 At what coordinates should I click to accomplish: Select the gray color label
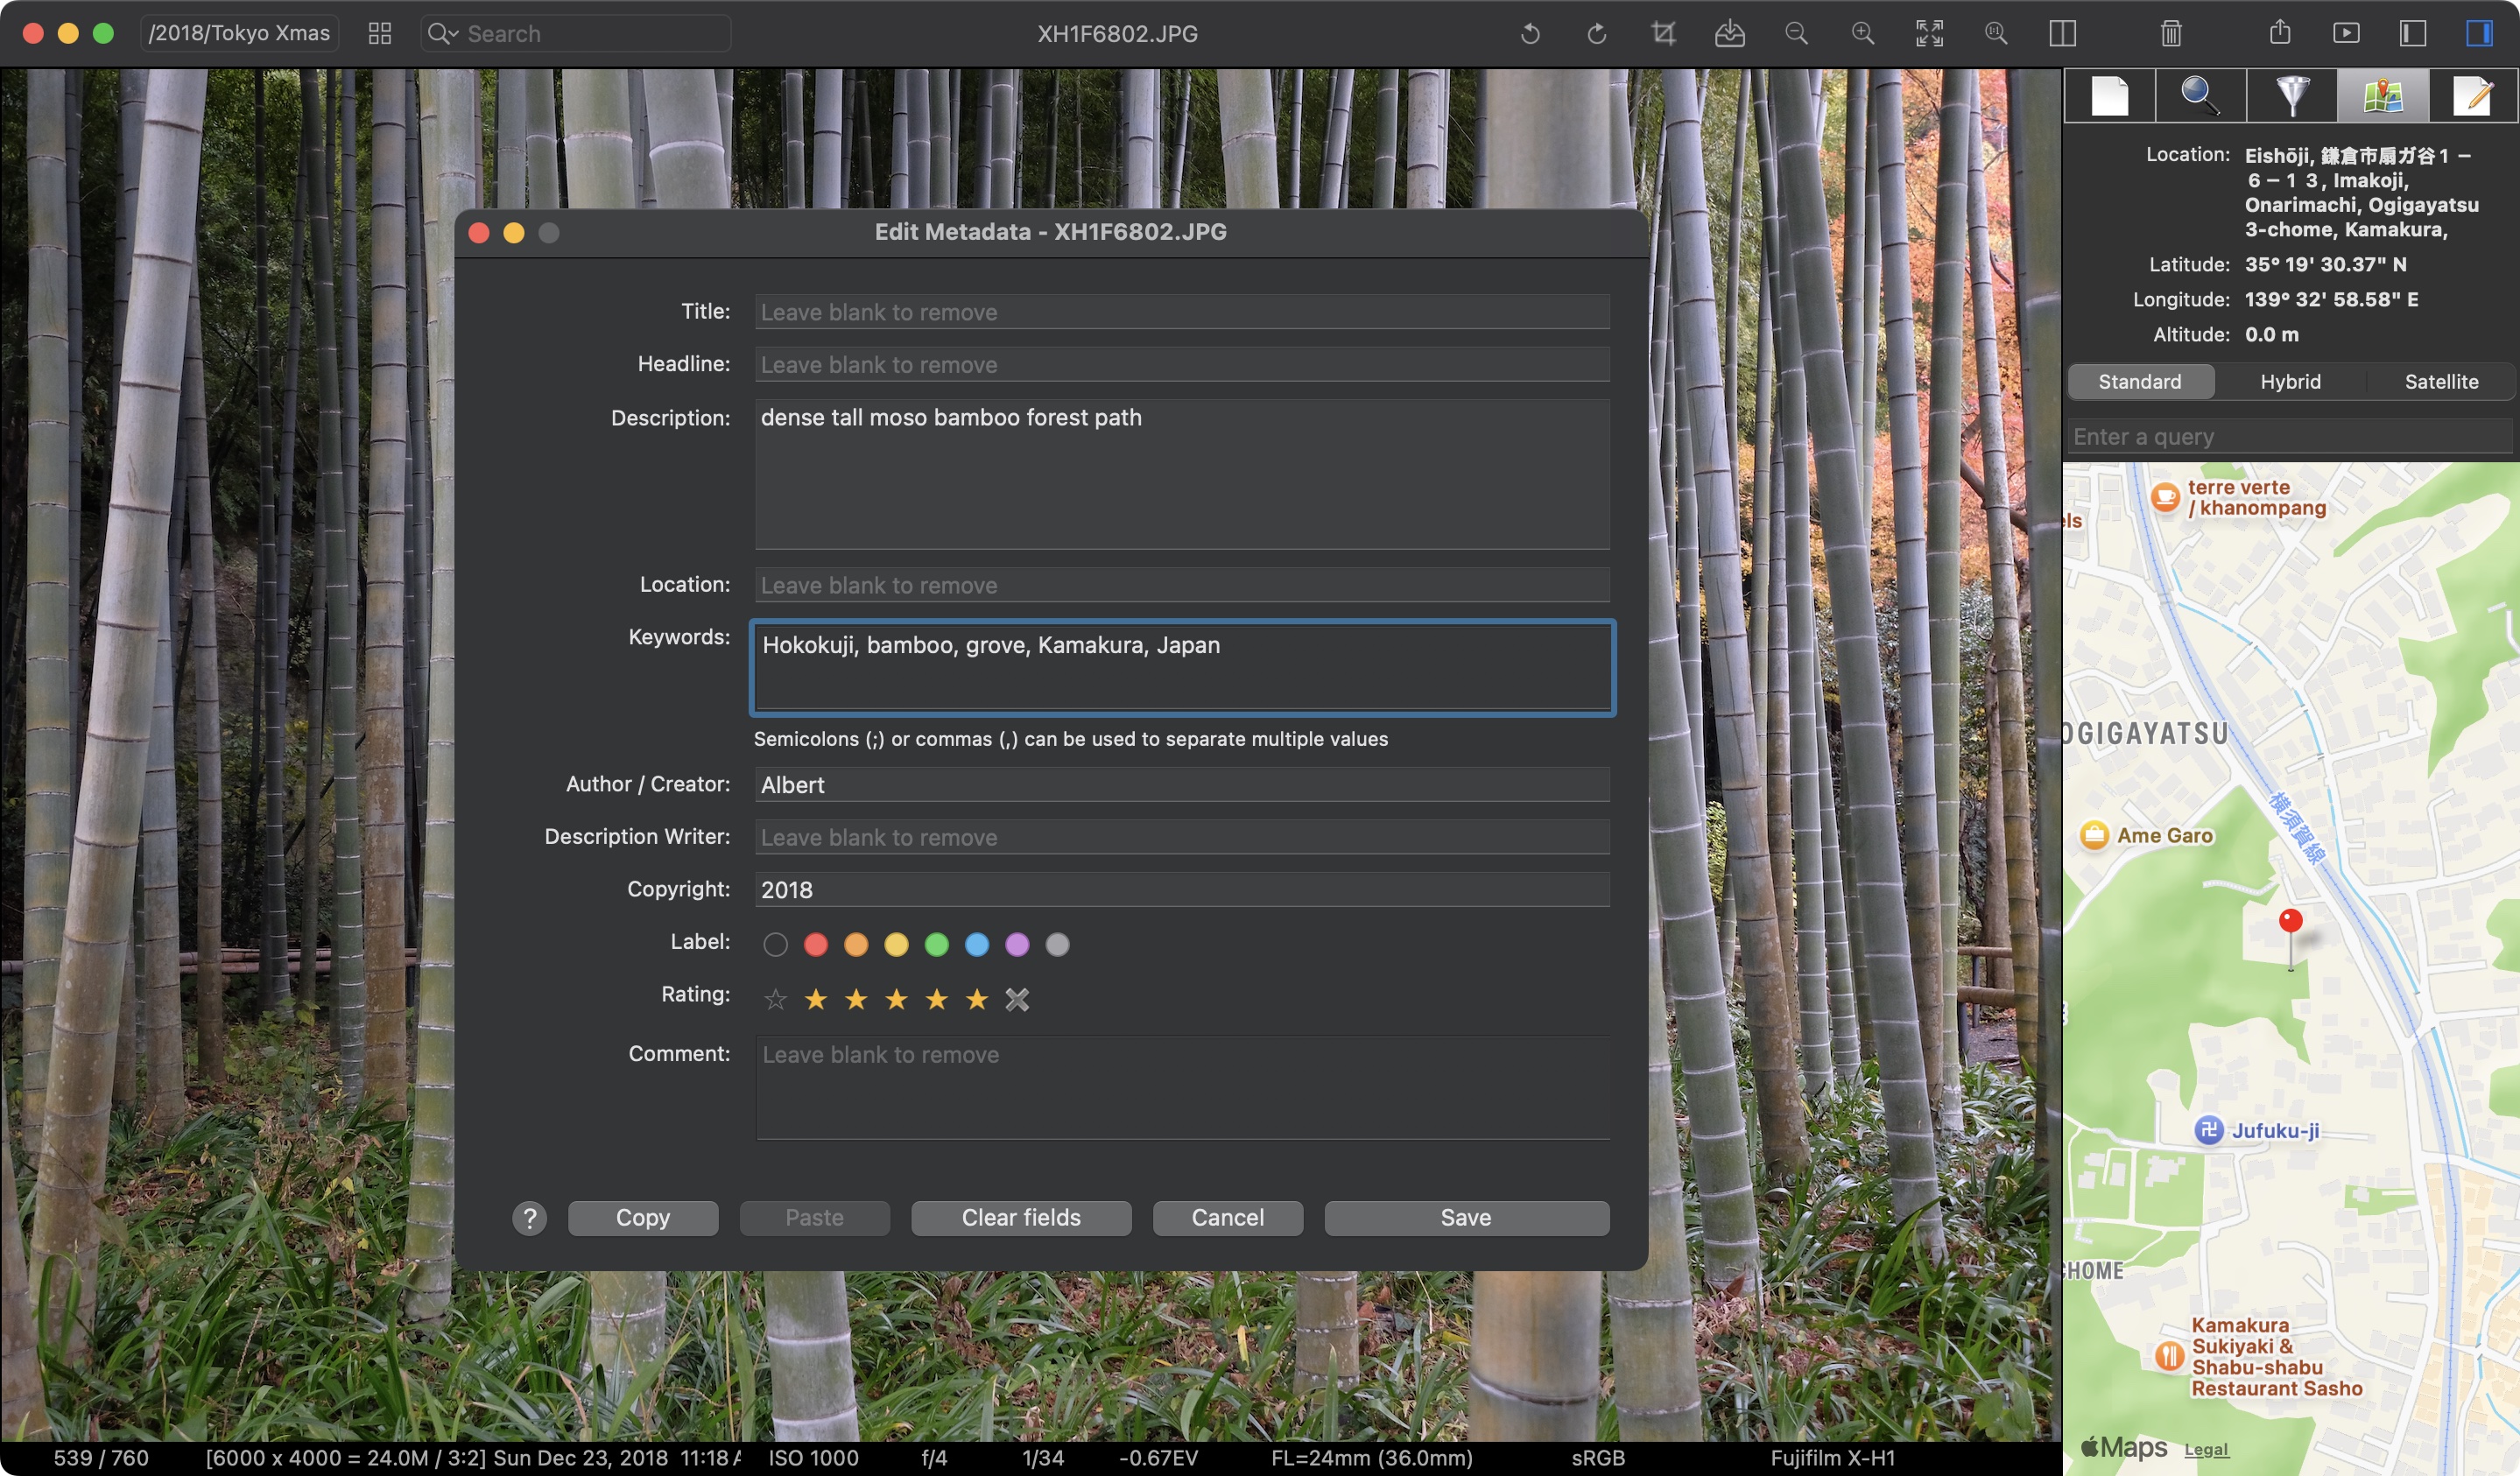point(1057,944)
